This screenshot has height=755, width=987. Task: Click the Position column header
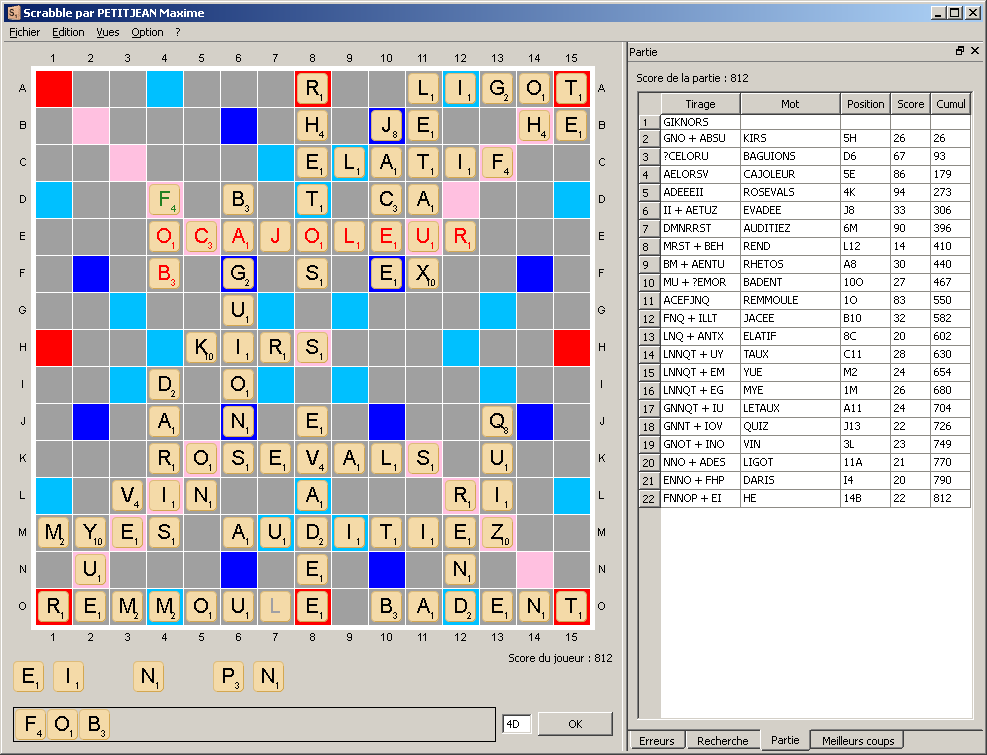(865, 104)
